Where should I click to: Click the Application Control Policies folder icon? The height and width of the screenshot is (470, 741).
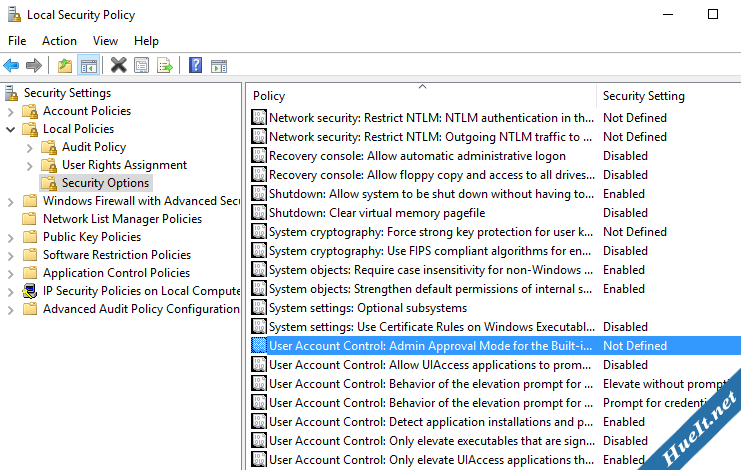(30, 273)
